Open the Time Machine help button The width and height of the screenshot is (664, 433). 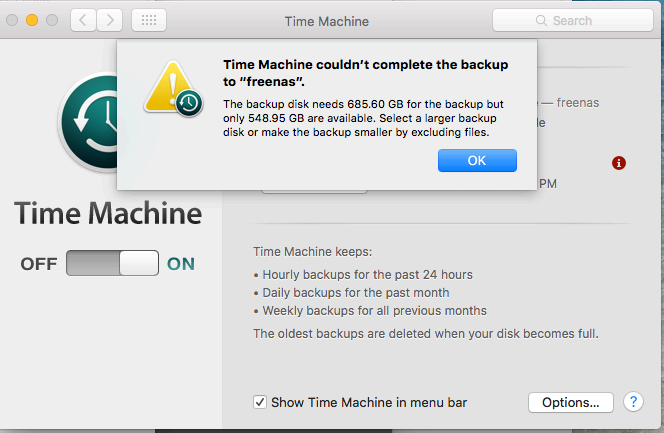coord(633,402)
